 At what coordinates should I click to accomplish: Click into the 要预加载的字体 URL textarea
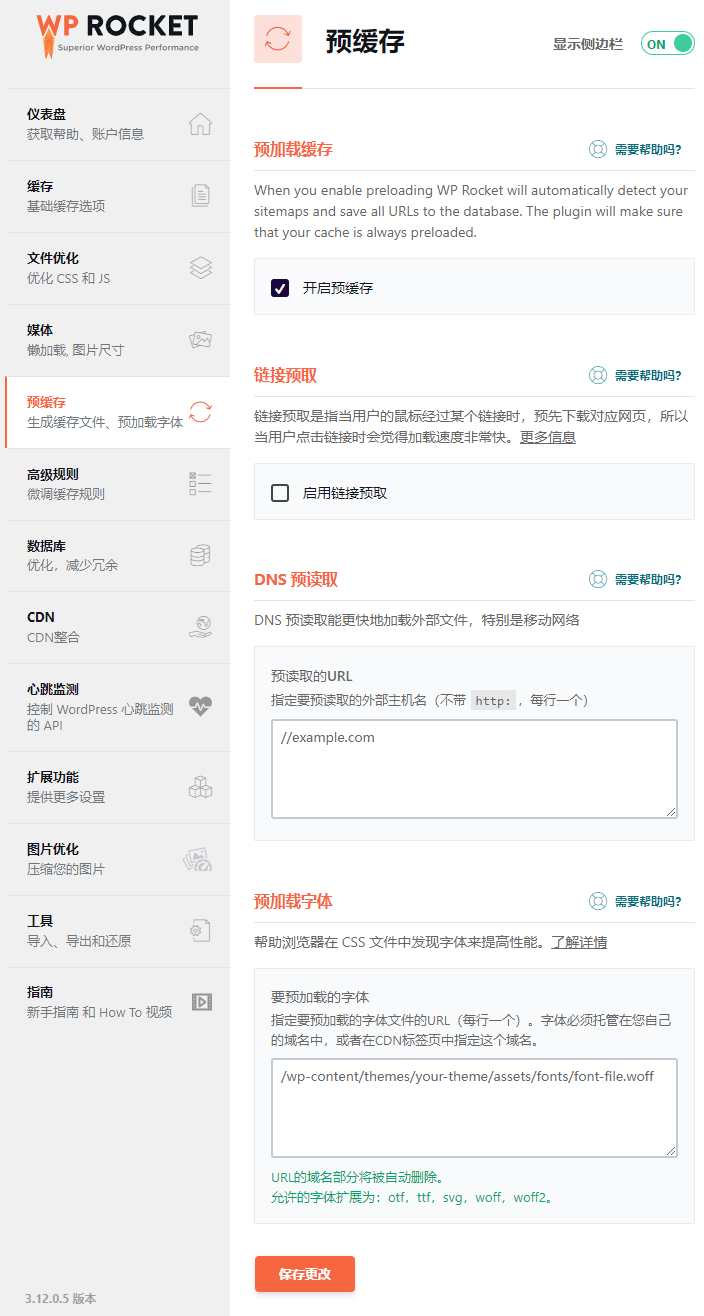[474, 1108]
